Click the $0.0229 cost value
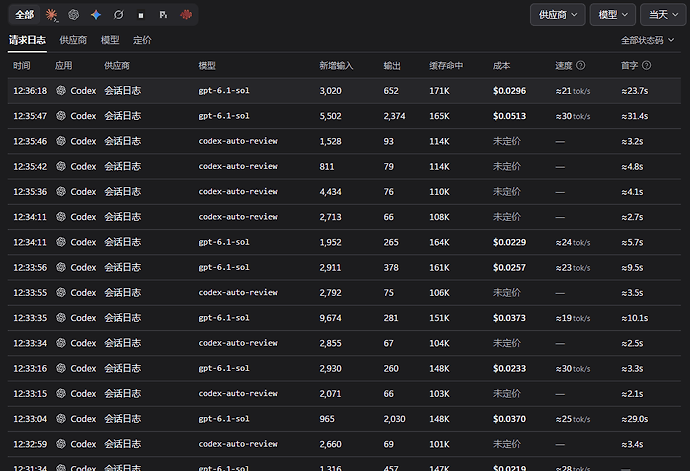The image size is (690, 471). coord(509,242)
